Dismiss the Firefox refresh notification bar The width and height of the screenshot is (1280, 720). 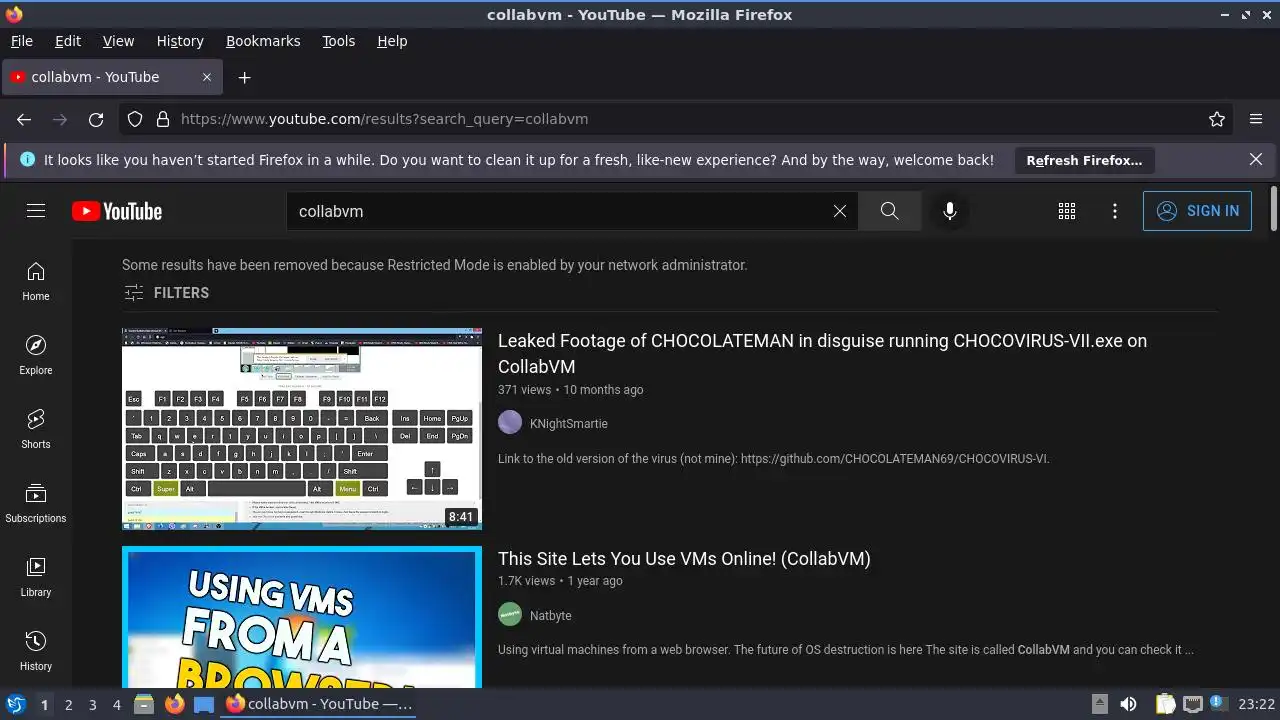point(1256,159)
